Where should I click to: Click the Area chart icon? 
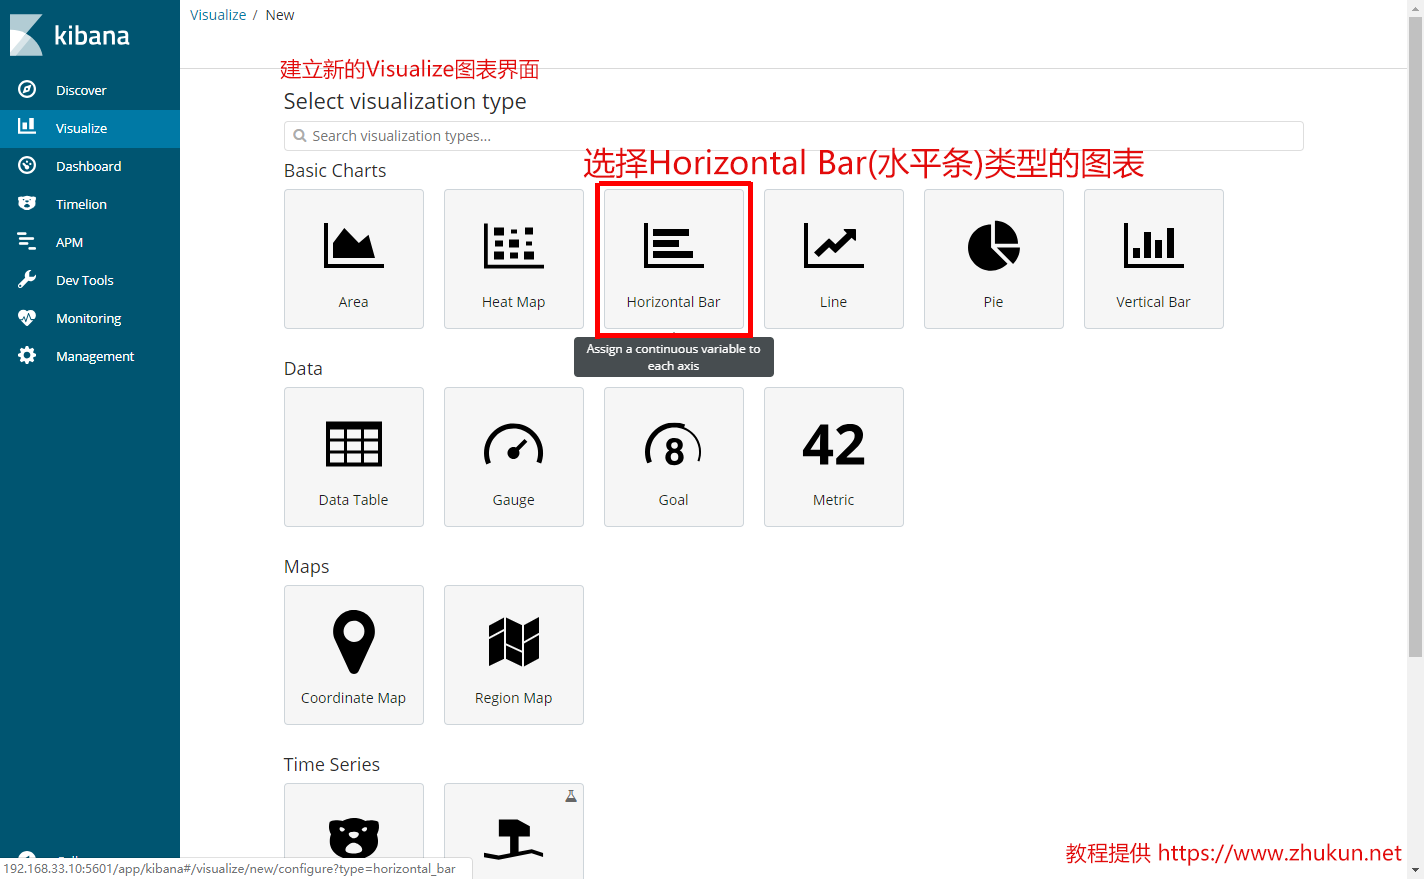click(354, 246)
